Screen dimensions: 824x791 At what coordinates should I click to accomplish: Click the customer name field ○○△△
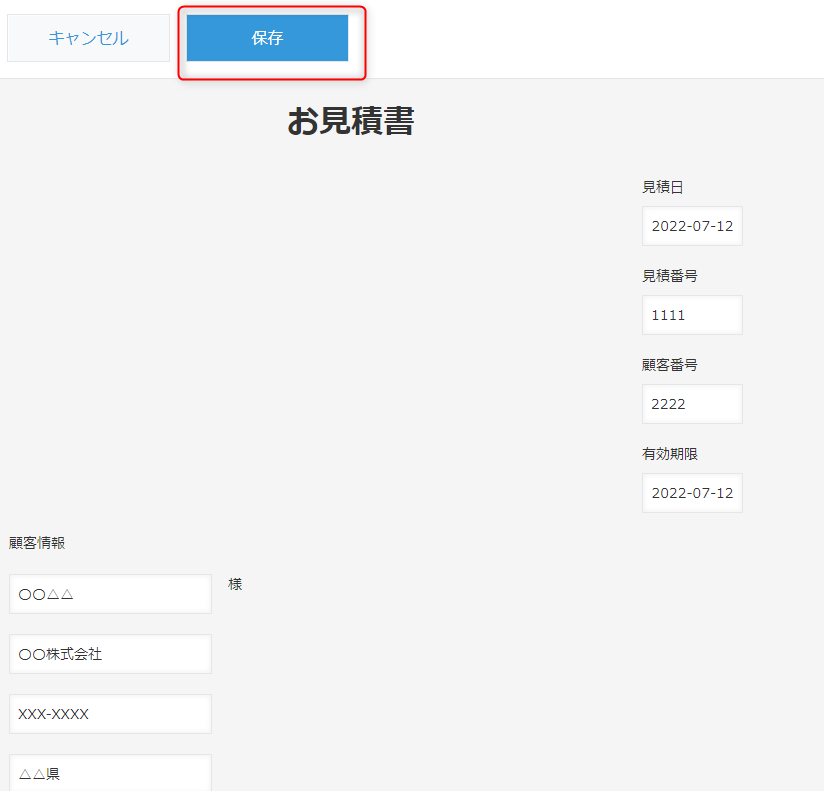pos(110,594)
